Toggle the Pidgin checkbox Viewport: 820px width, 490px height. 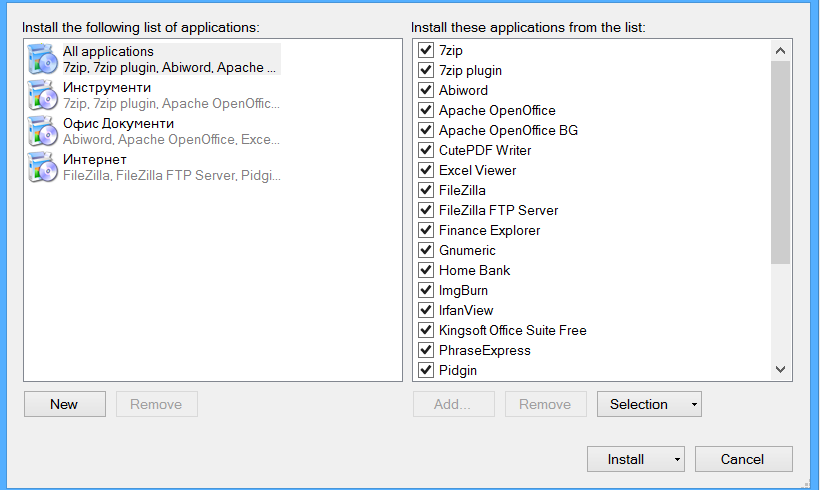click(426, 370)
